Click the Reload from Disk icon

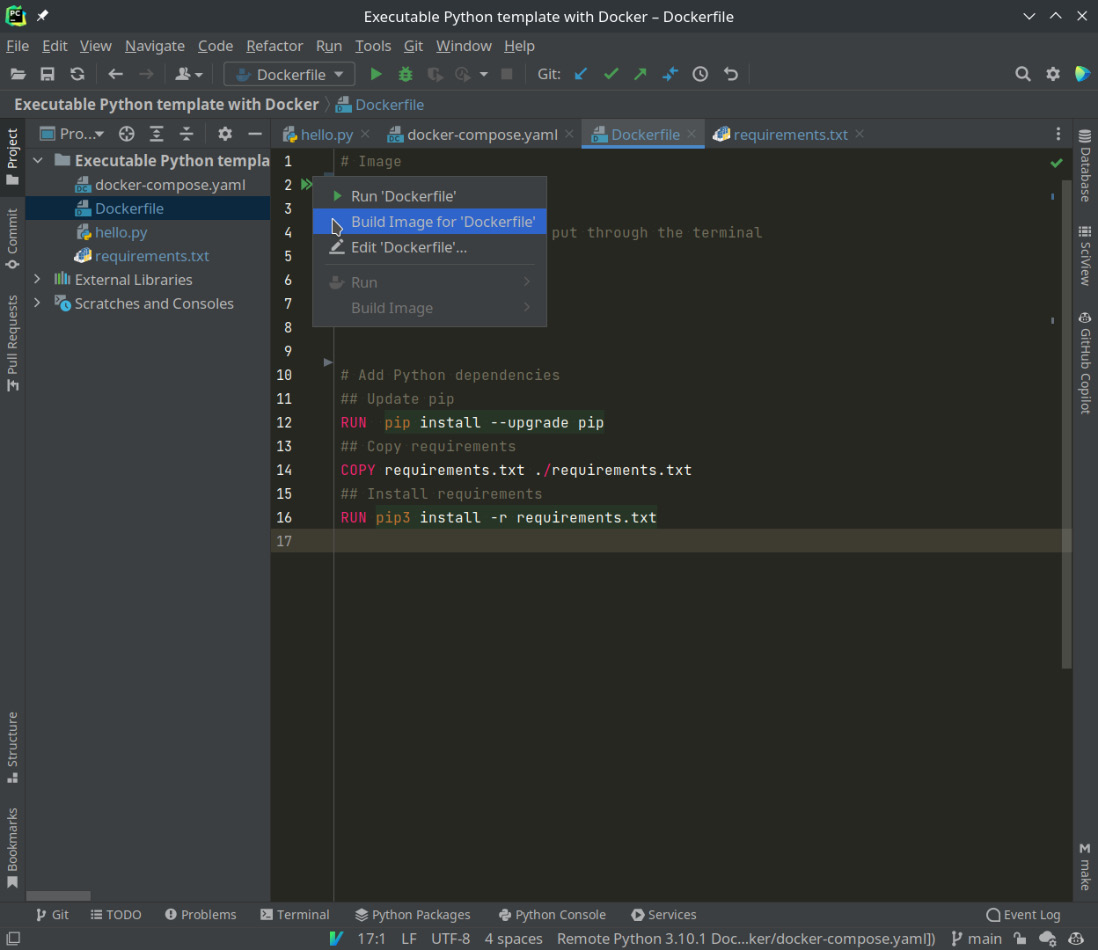(77, 74)
